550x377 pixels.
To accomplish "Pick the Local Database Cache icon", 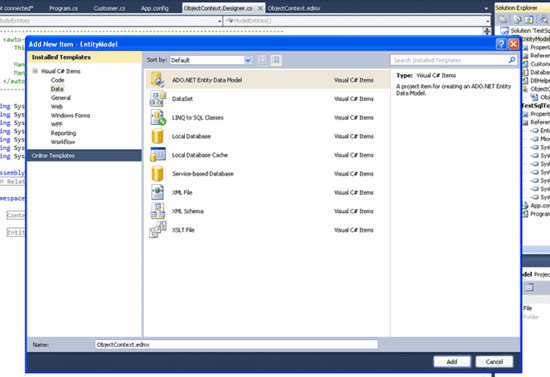I will (x=157, y=155).
